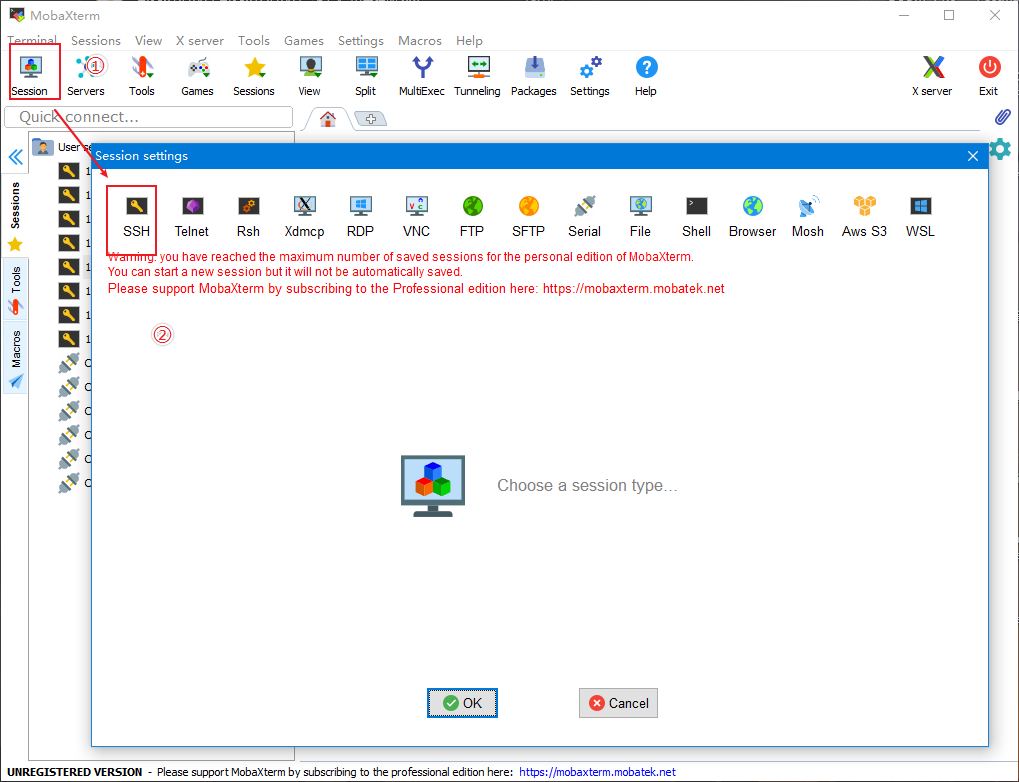The height and width of the screenshot is (782, 1019).
Task: Open the Macros menu
Action: click(420, 40)
